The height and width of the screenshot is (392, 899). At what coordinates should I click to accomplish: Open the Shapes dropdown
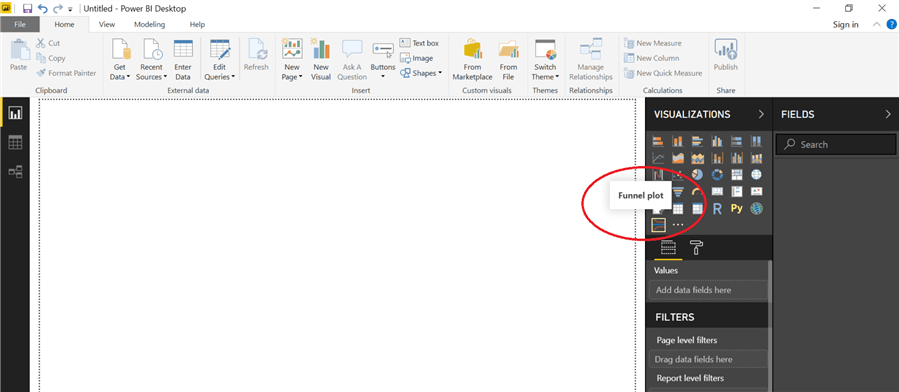pyautogui.click(x=421, y=73)
